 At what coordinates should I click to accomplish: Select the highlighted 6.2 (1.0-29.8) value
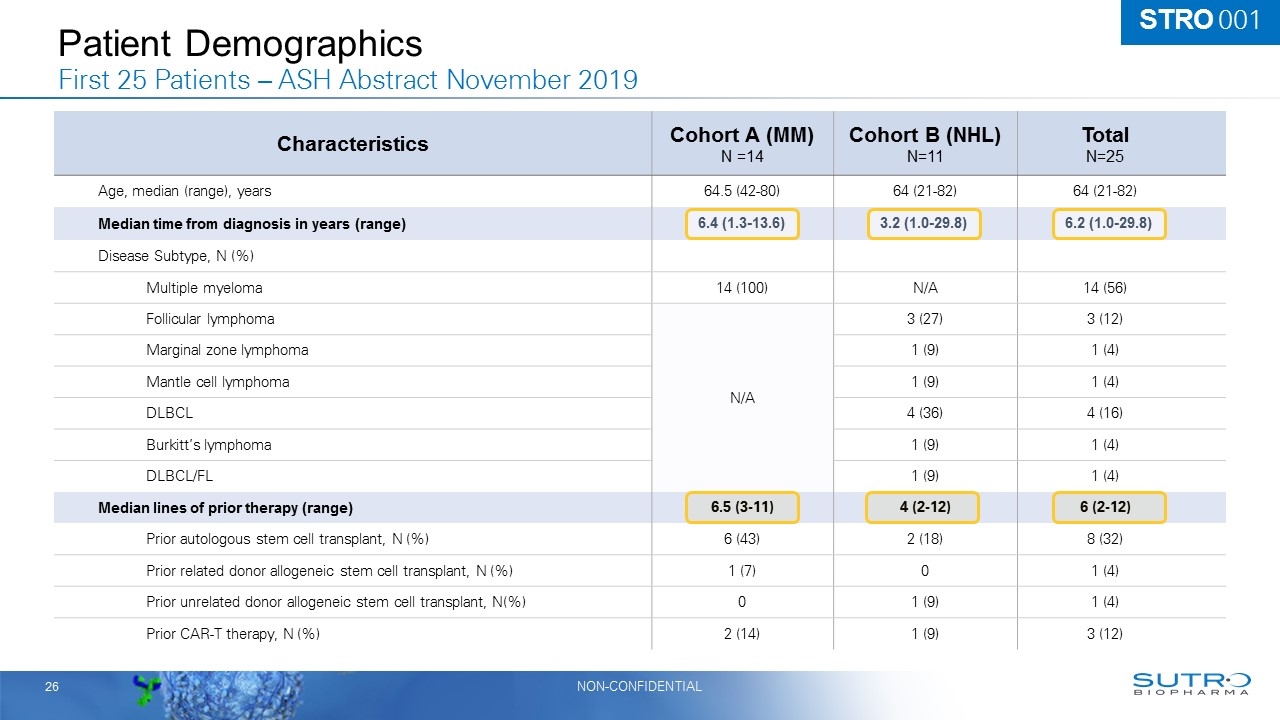(x=1110, y=224)
